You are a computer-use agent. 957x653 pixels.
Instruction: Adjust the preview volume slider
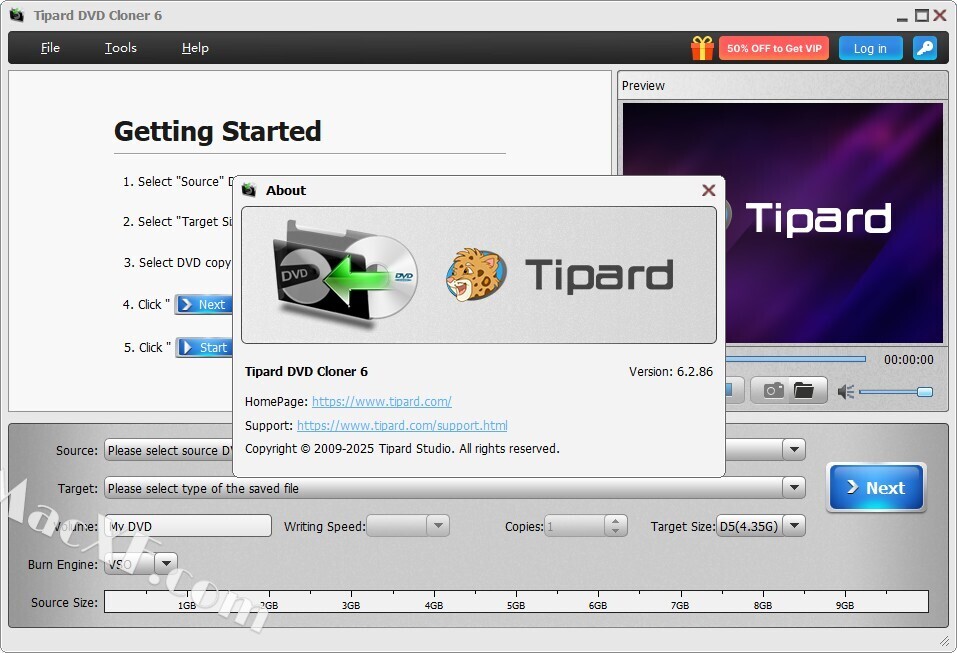pos(896,392)
